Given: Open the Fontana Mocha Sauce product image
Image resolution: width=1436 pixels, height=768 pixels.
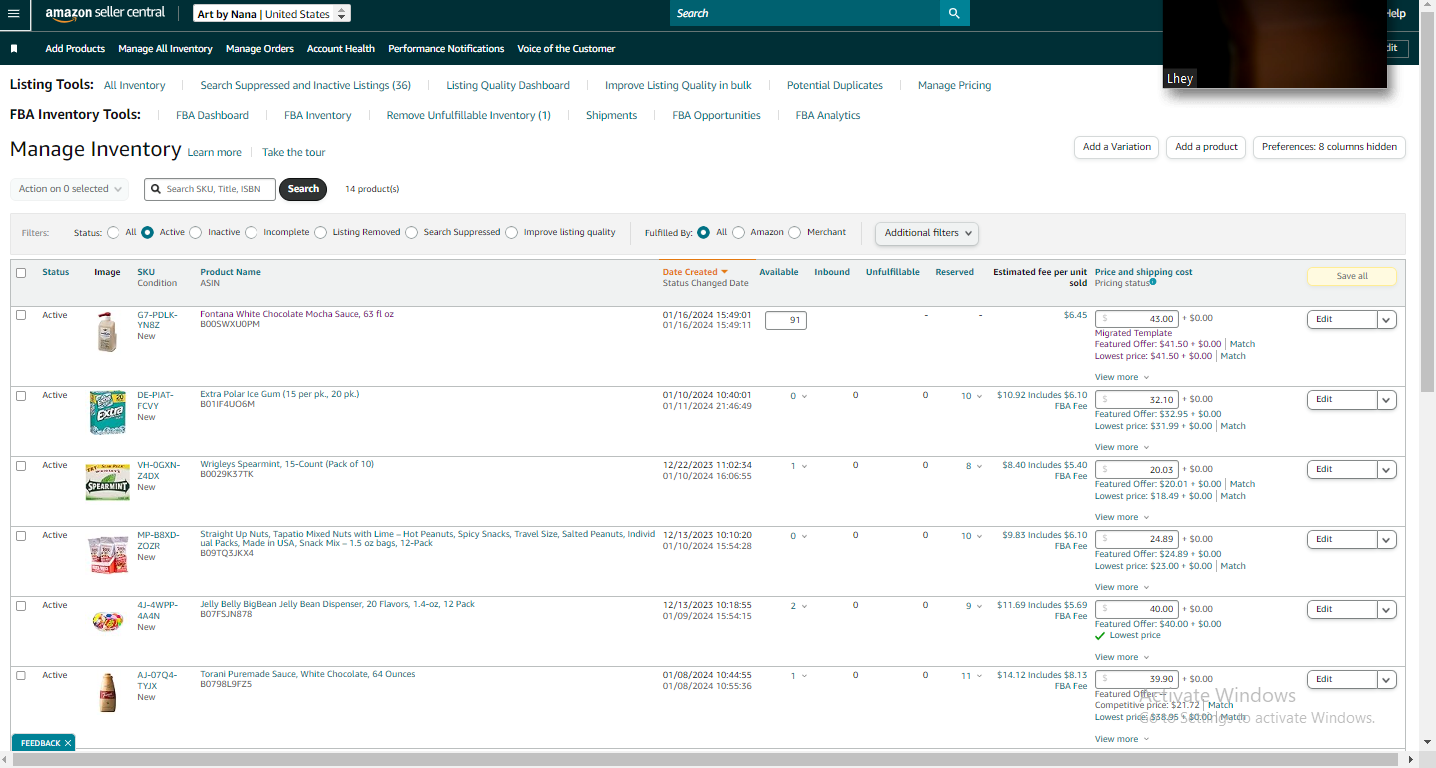Looking at the screenshot, I should pos(107,332).
